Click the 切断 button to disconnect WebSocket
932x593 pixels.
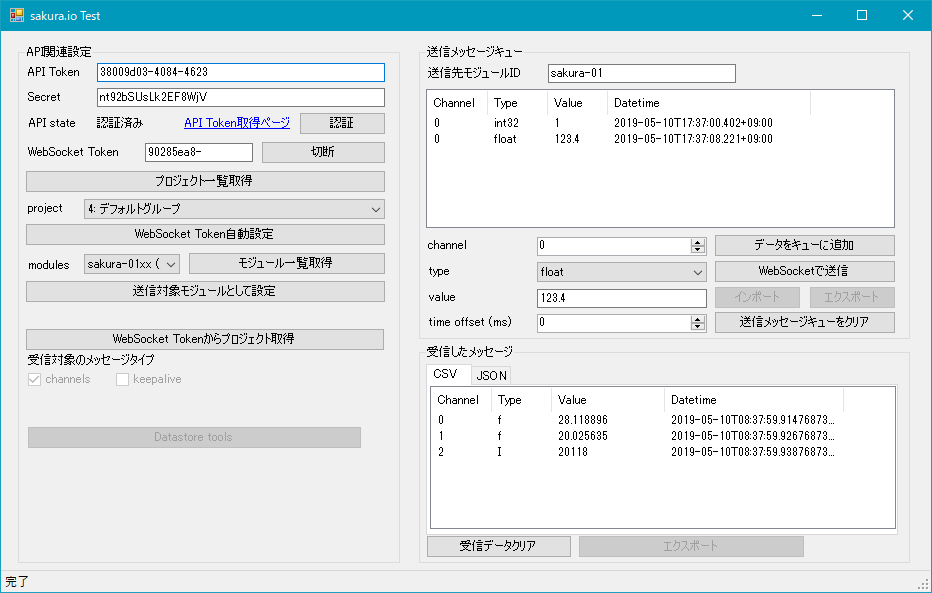pyautogui.click(x=322, y=151)
